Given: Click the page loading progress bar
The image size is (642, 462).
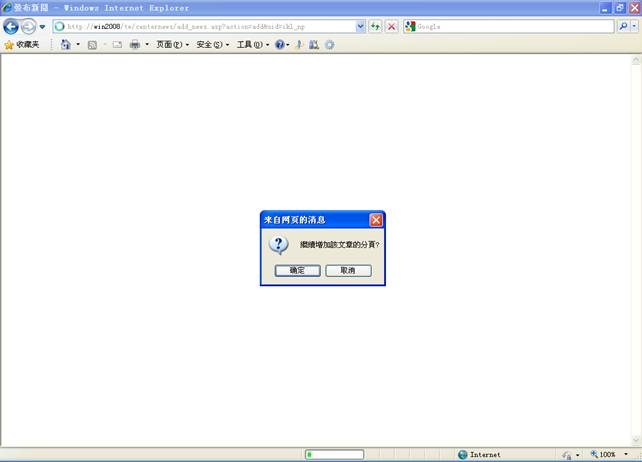Looking at the screenshot, I should tap(334, 454).
